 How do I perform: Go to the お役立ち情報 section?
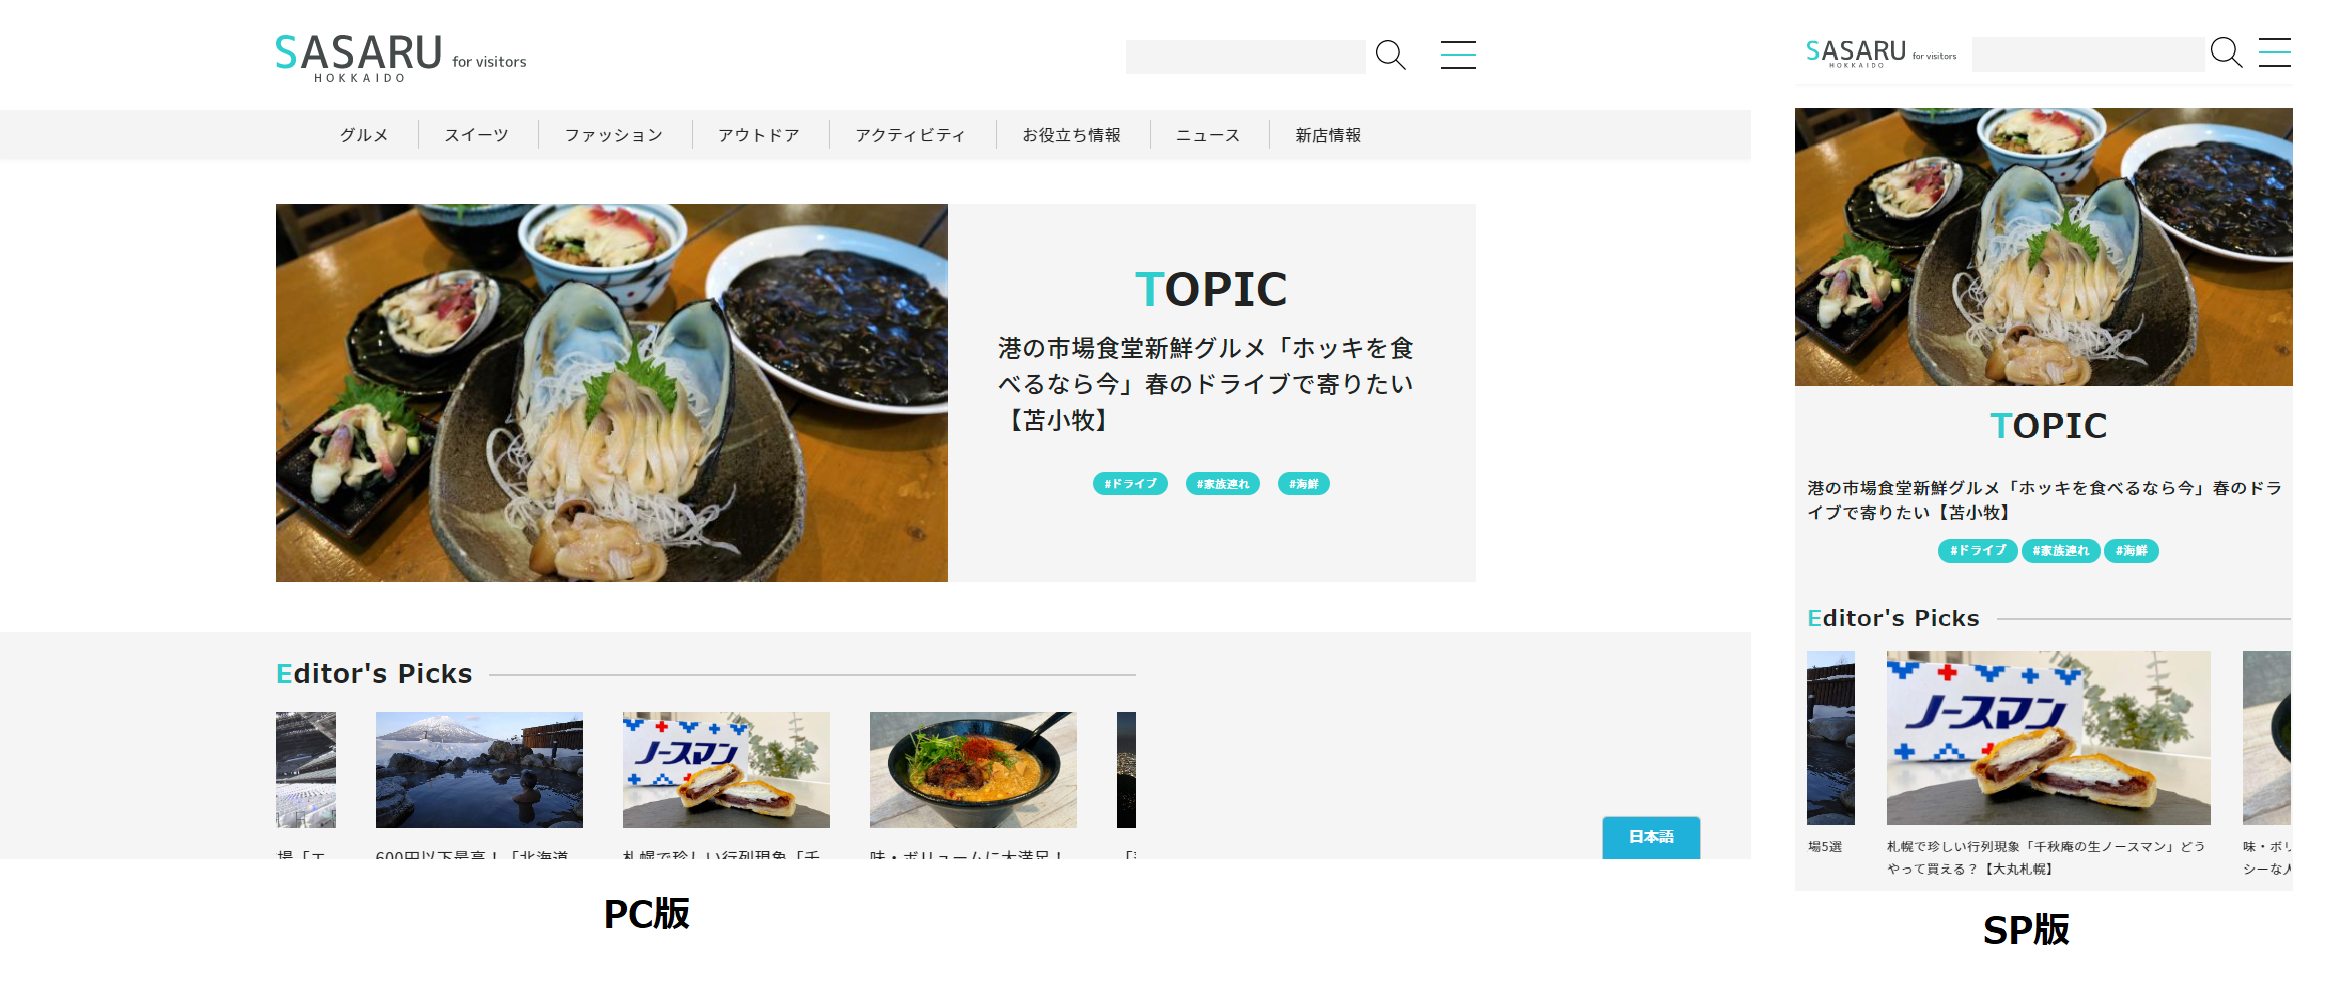[1072, 135]
